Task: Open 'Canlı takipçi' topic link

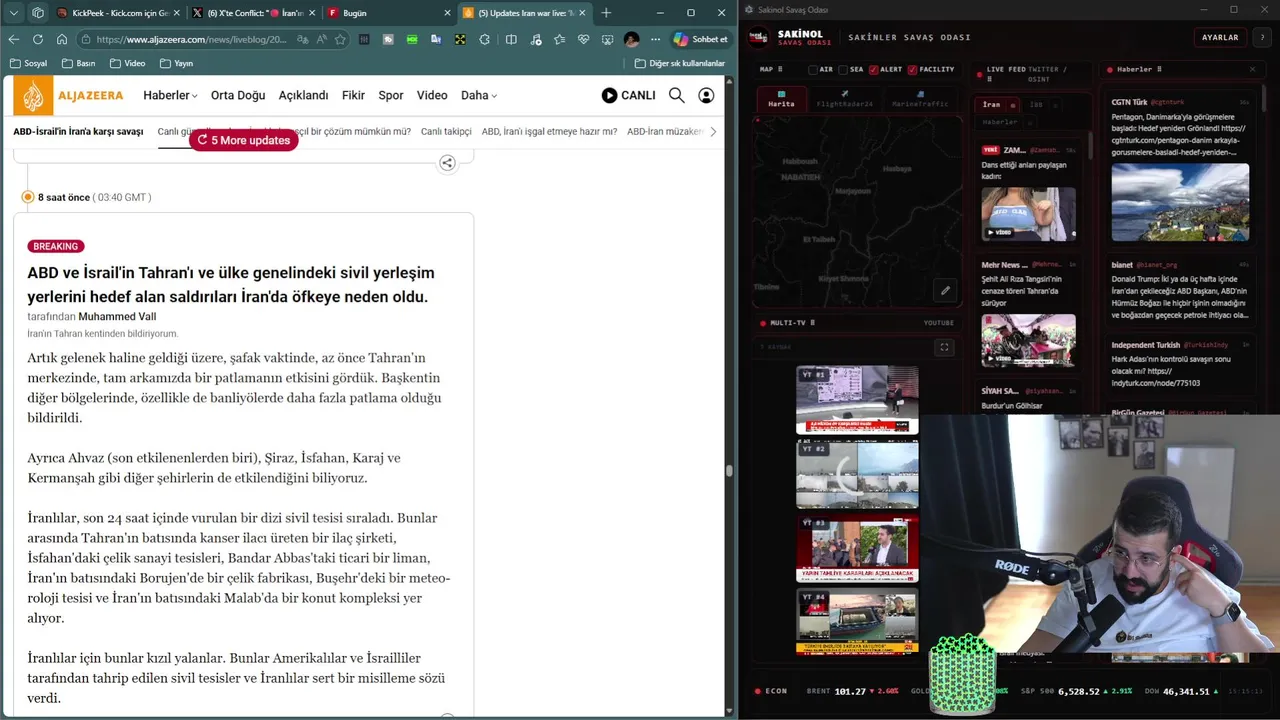Action: tap(446, 131)
